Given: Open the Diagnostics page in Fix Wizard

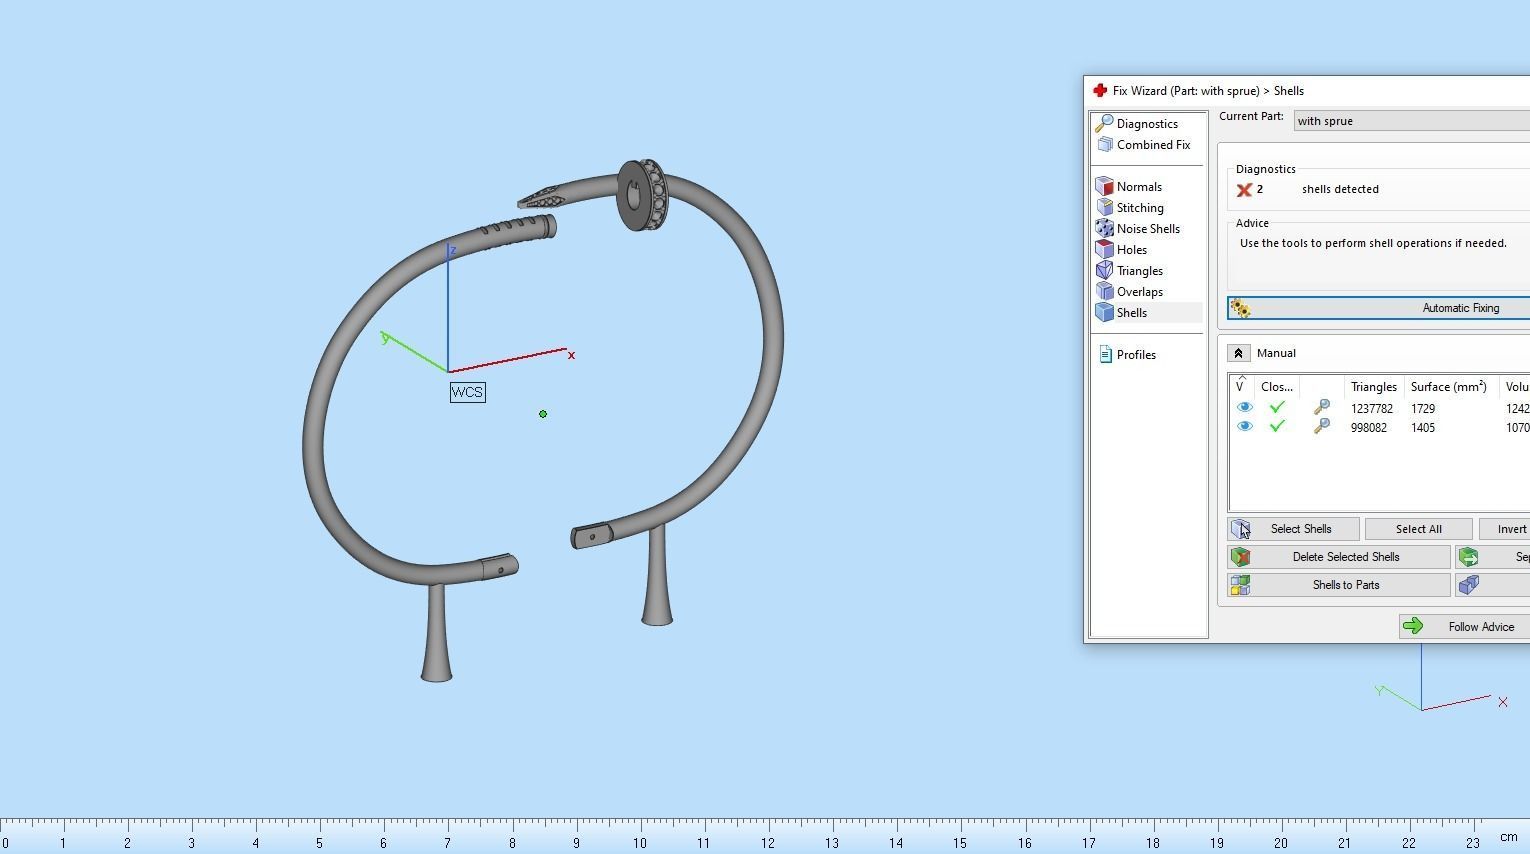Looking at the screenshot, I should pyautogui.click(x=1147, y=124).
